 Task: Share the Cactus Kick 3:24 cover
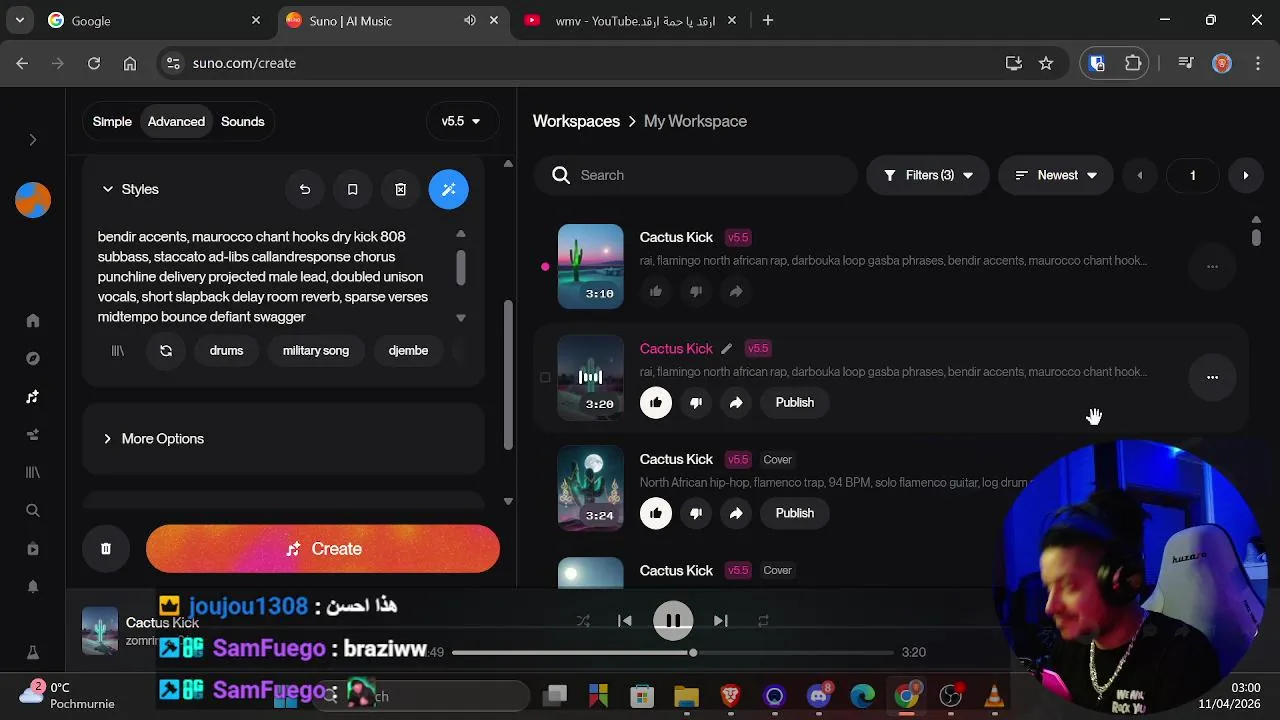pos(736,514)
